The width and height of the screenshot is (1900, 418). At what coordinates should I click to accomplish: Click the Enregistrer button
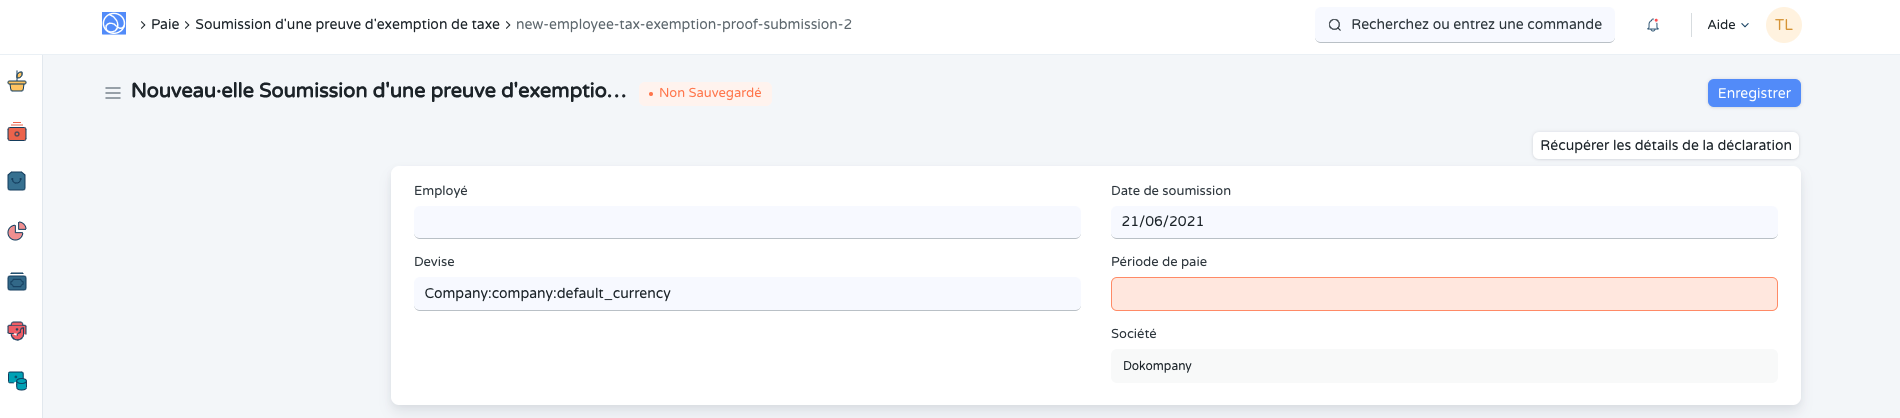point(1753,93)
